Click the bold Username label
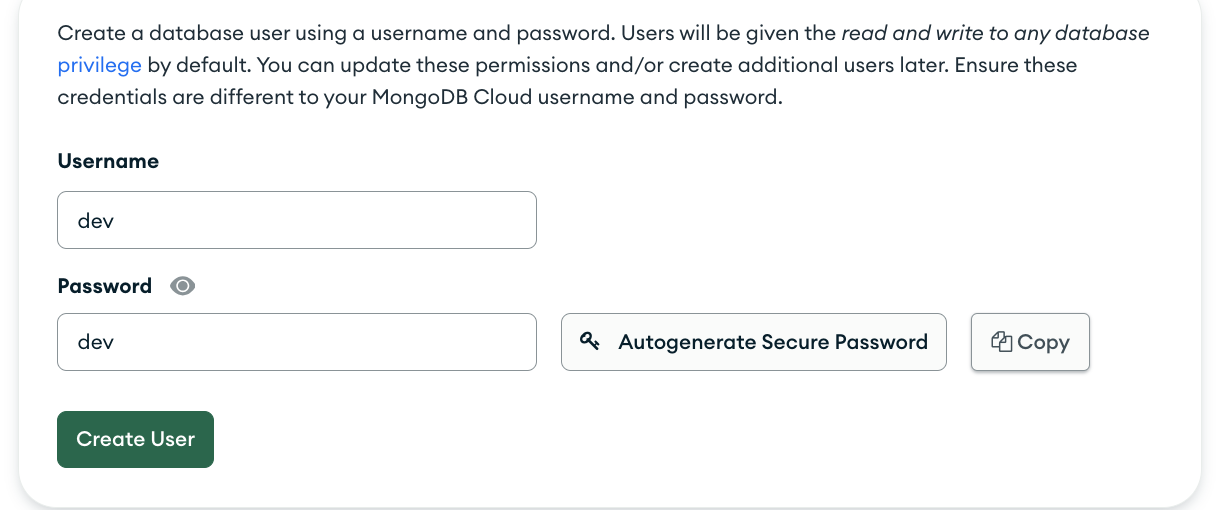 (x=108, y=161)
